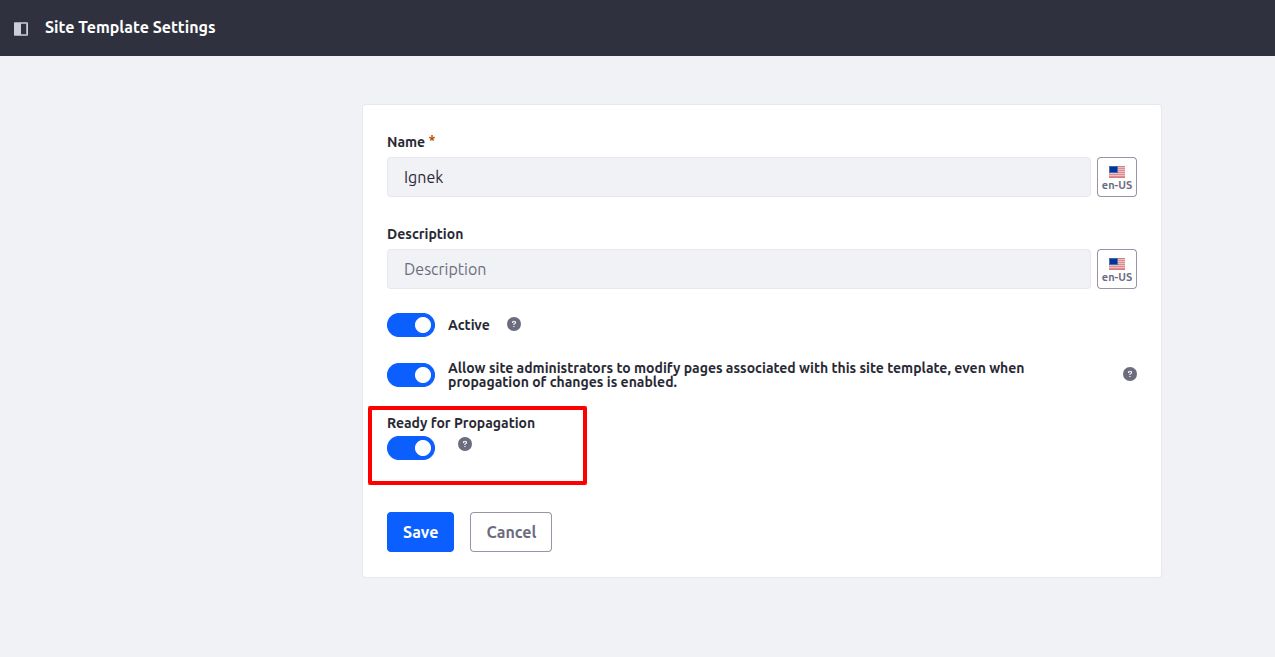1275x657 pixels.
Task: Toggle the product menu sidebar icon
Action: pos(21,28)
